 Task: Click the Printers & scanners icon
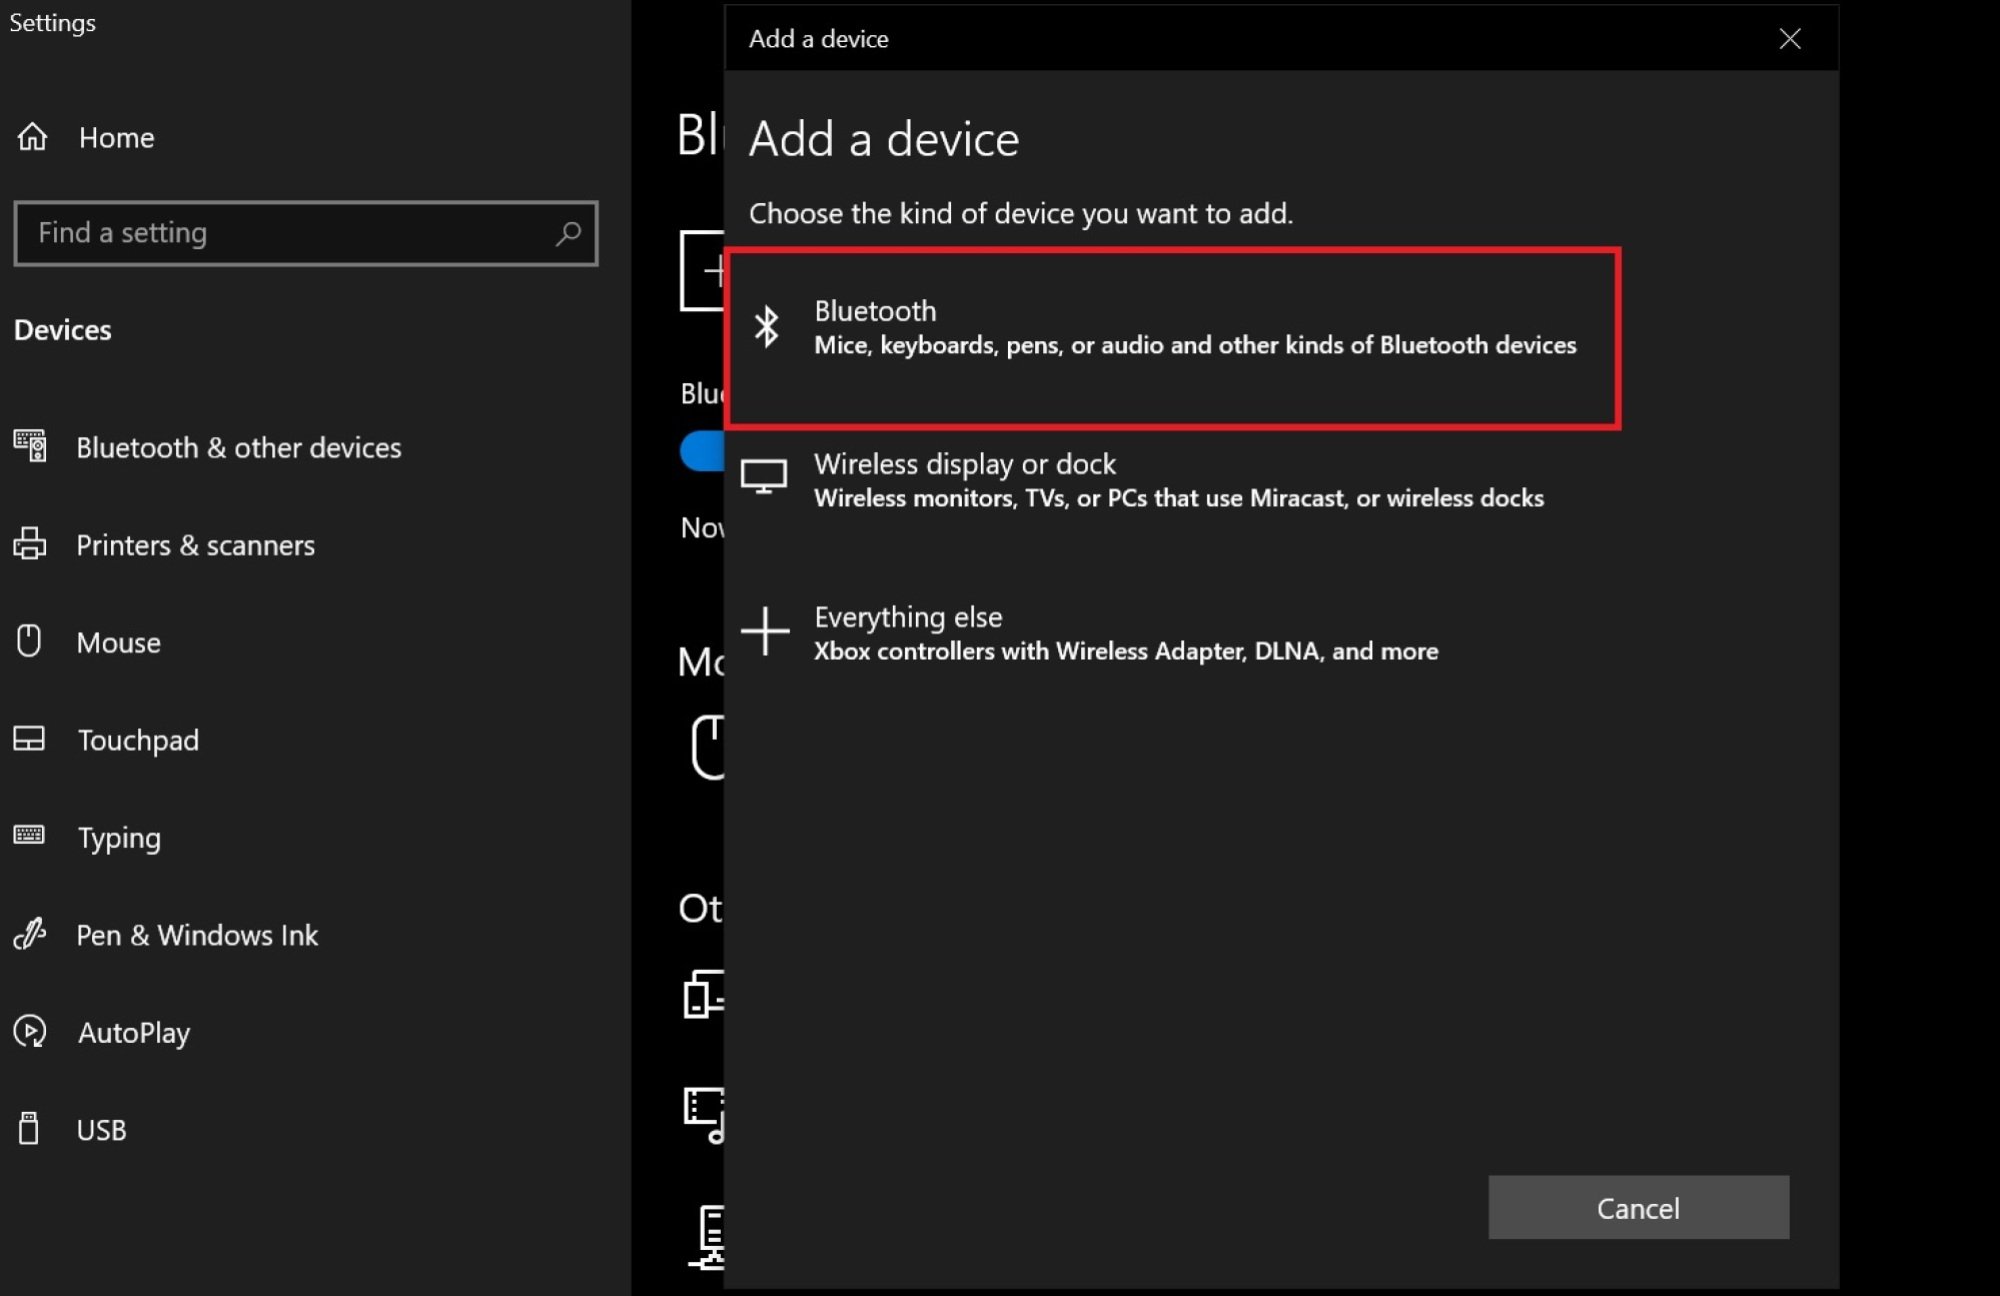[30, 544]
